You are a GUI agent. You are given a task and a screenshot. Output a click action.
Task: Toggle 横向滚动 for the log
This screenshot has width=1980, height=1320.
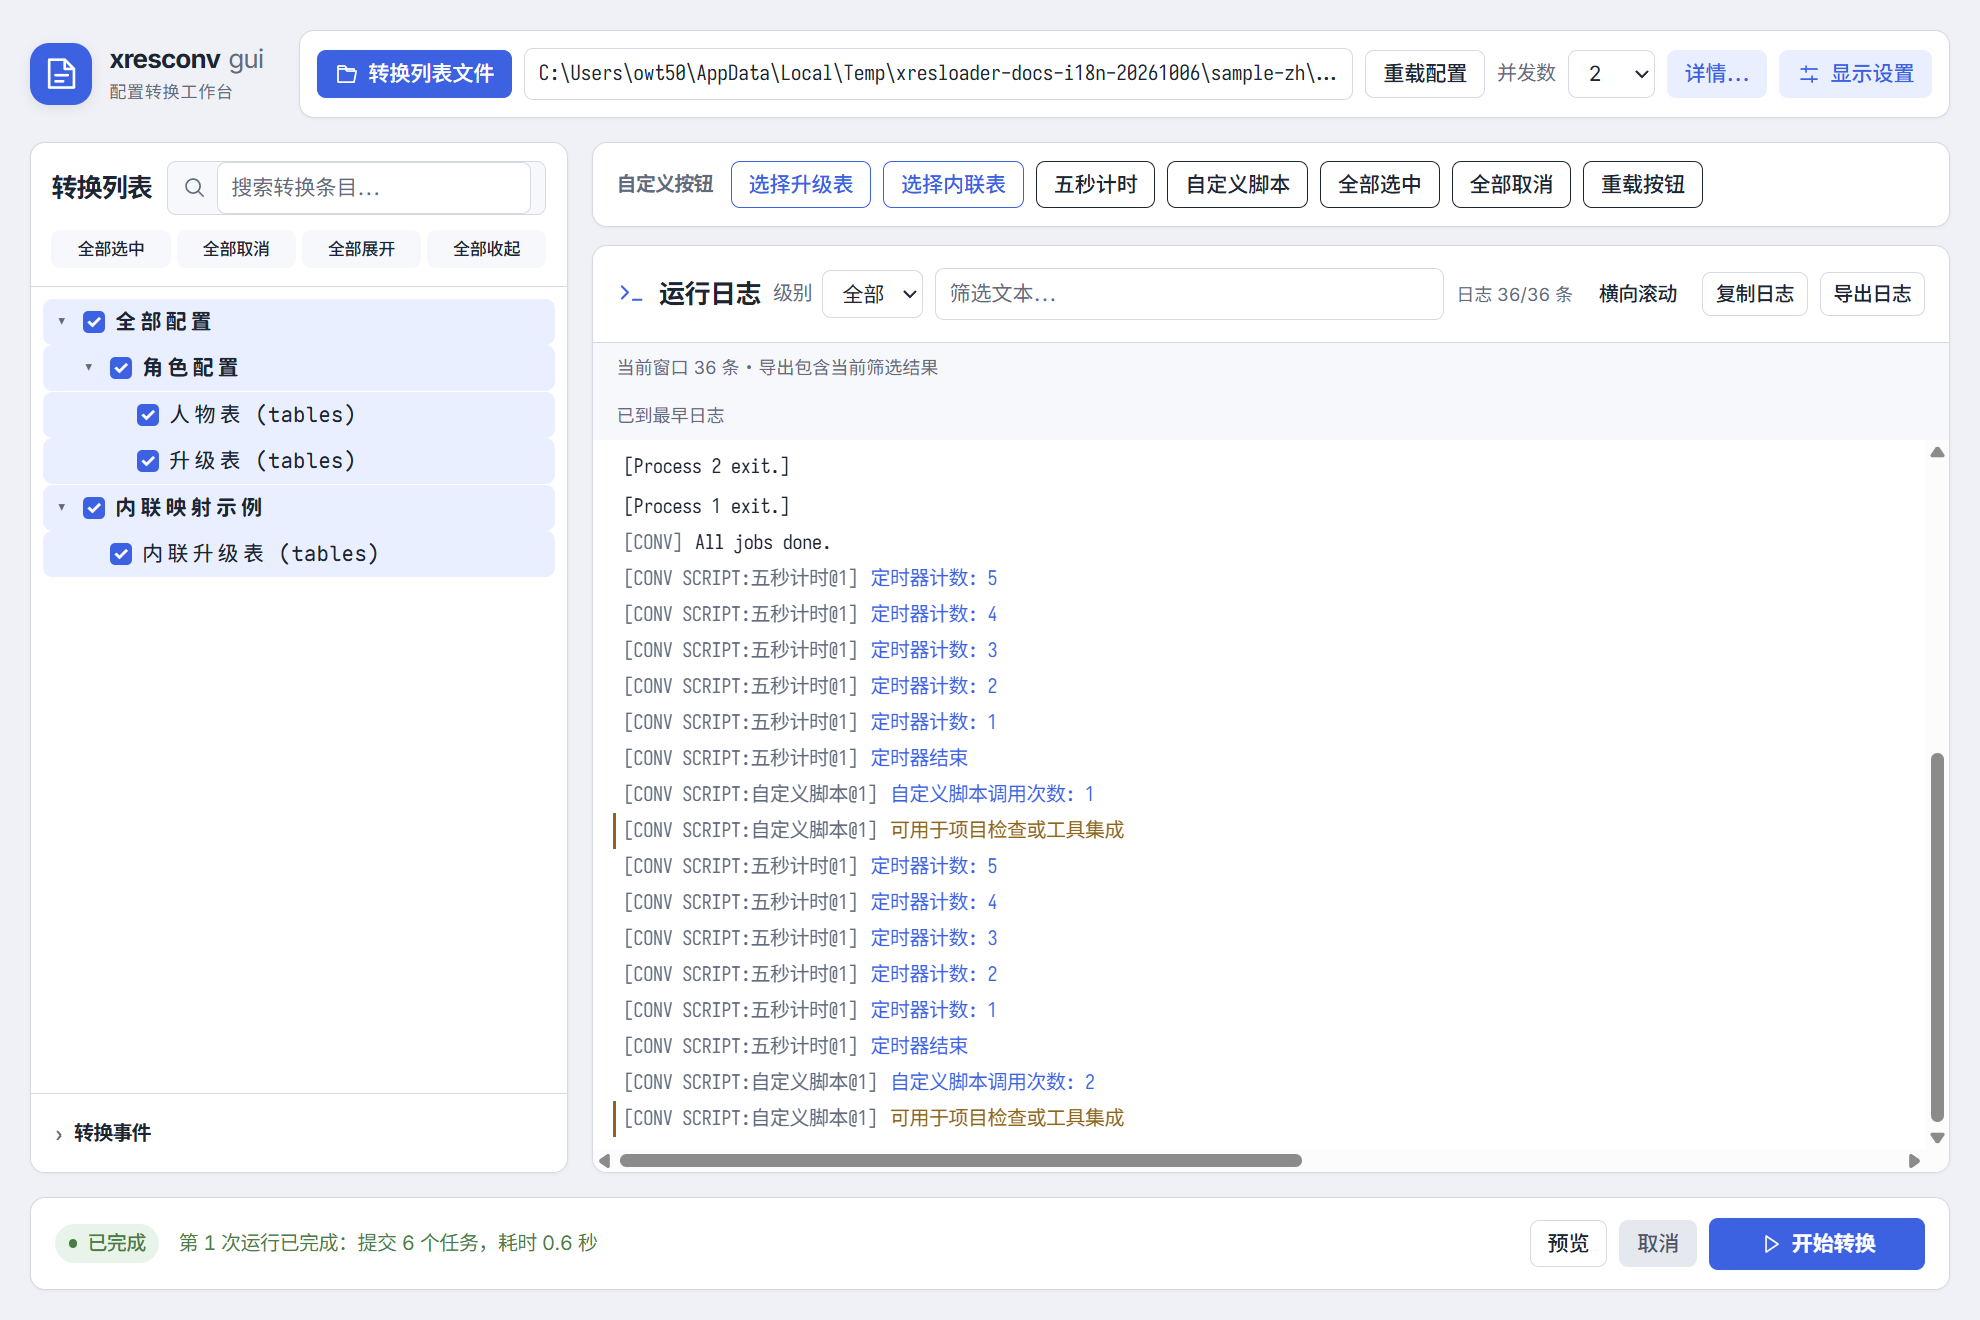pyautogui.click(x=1638, y=294)
